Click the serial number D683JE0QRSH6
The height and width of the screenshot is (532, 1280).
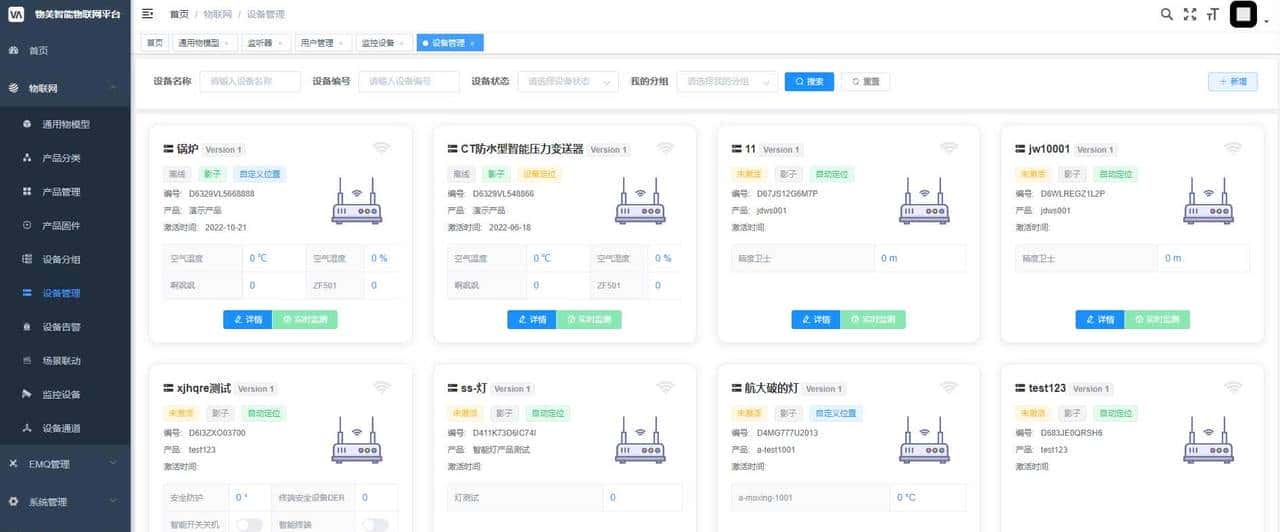1072,433
